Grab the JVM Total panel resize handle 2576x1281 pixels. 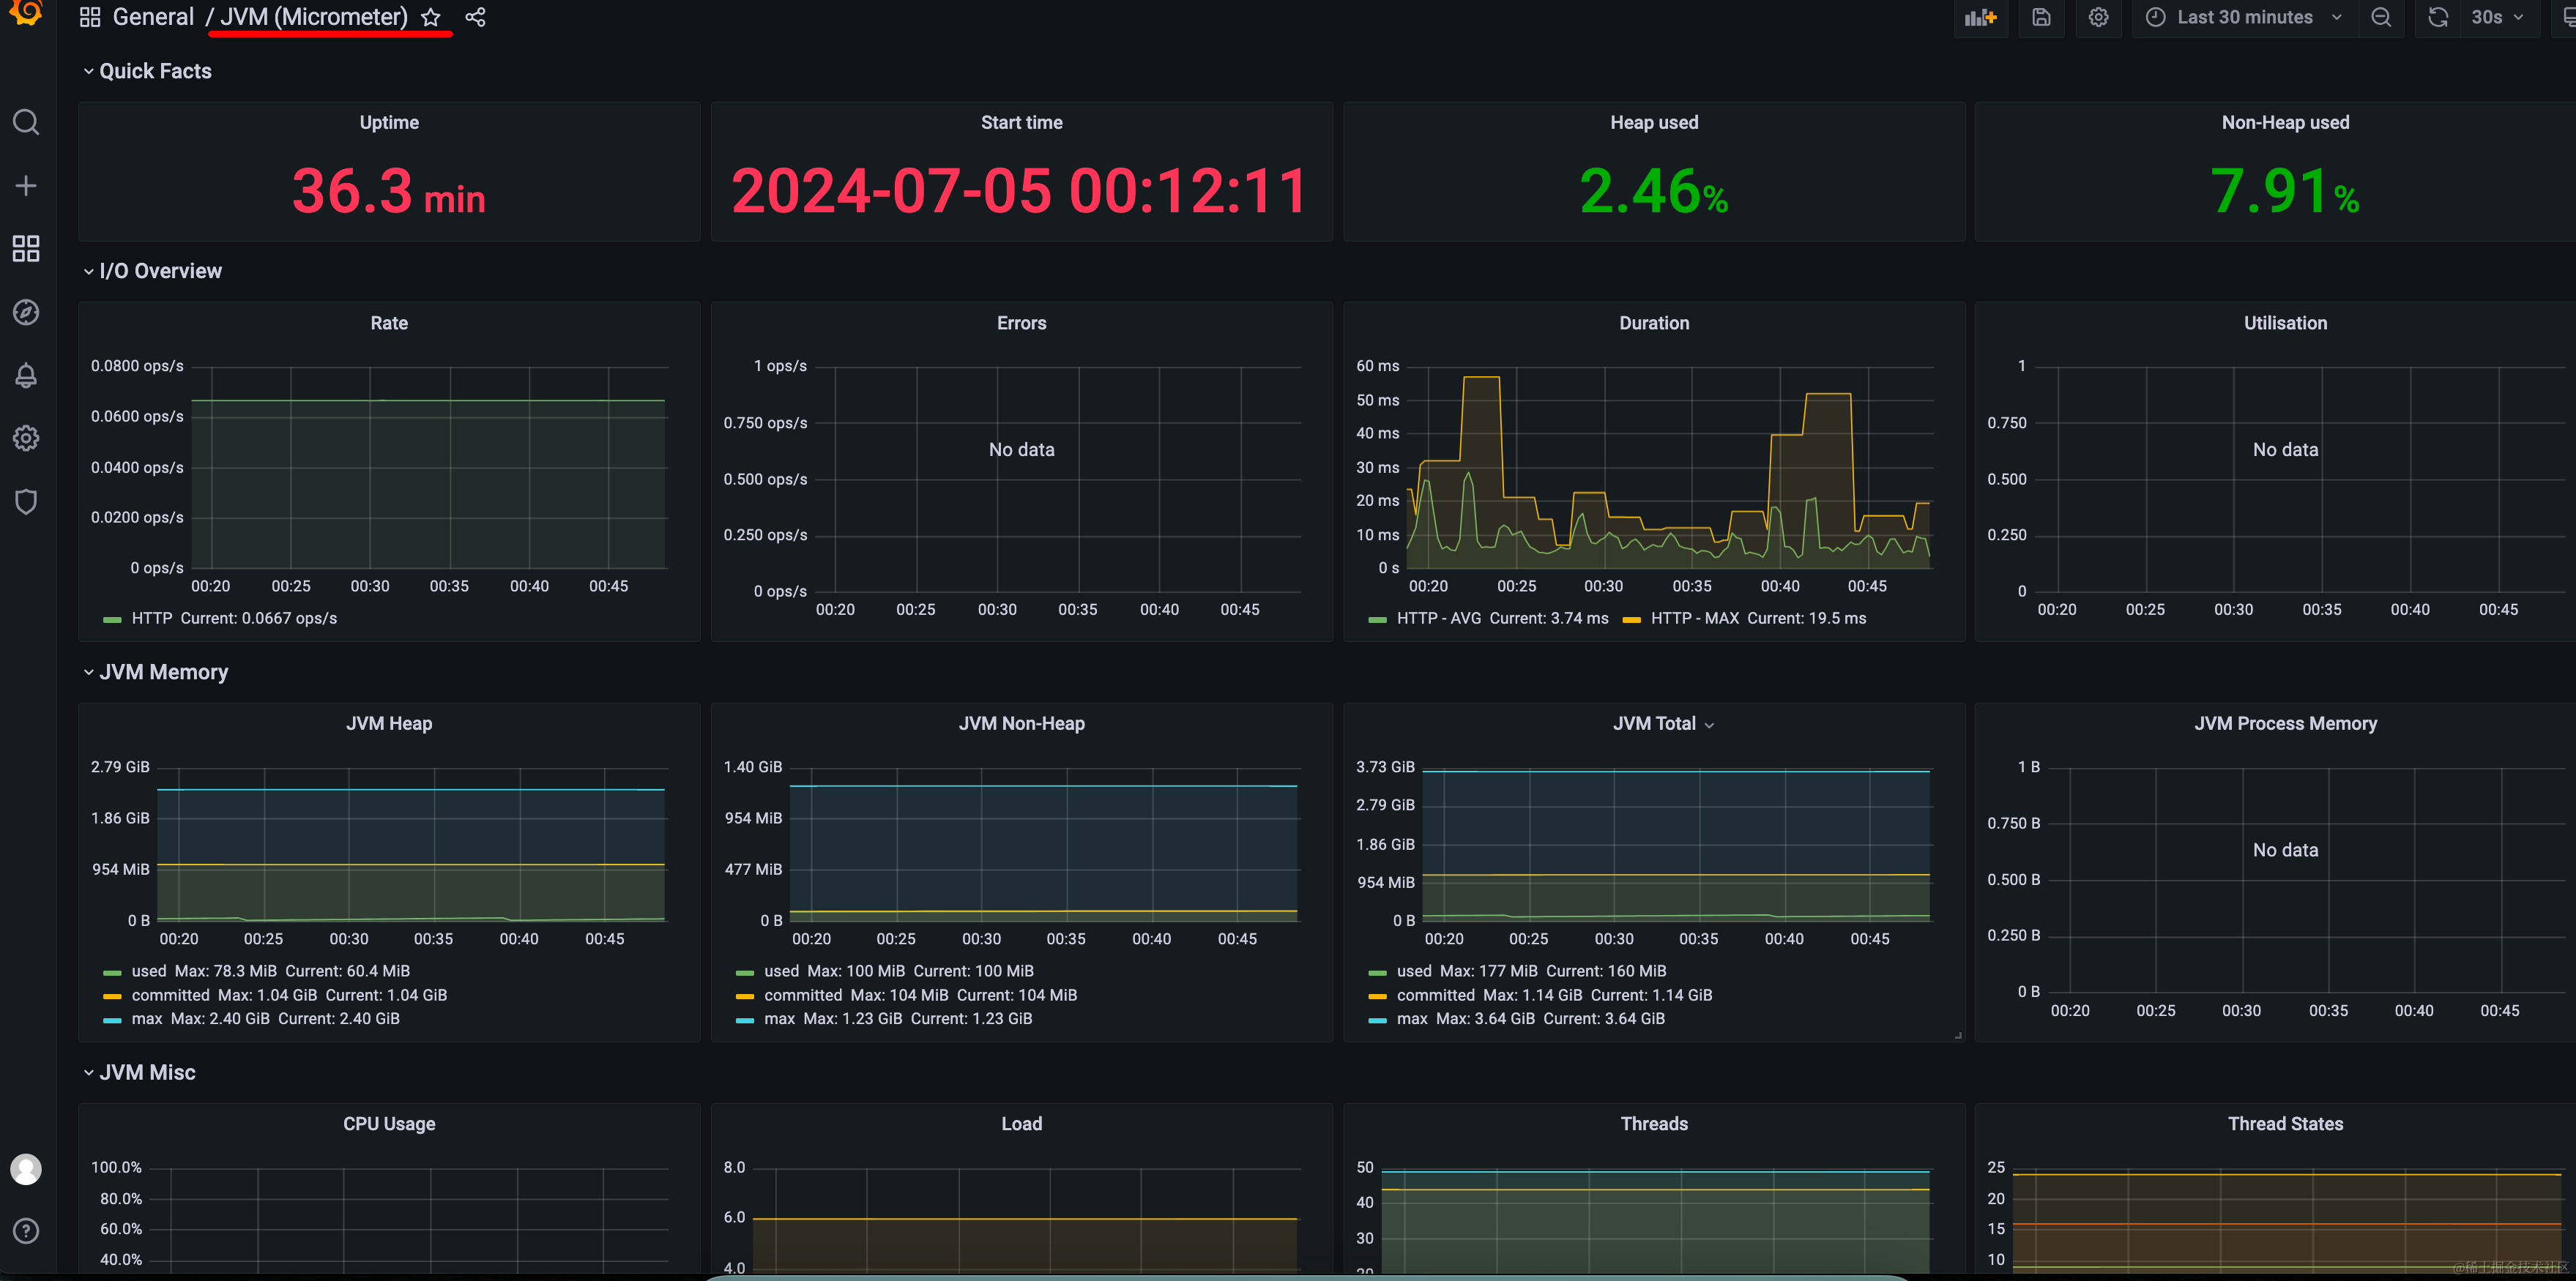point(1958,1035)
